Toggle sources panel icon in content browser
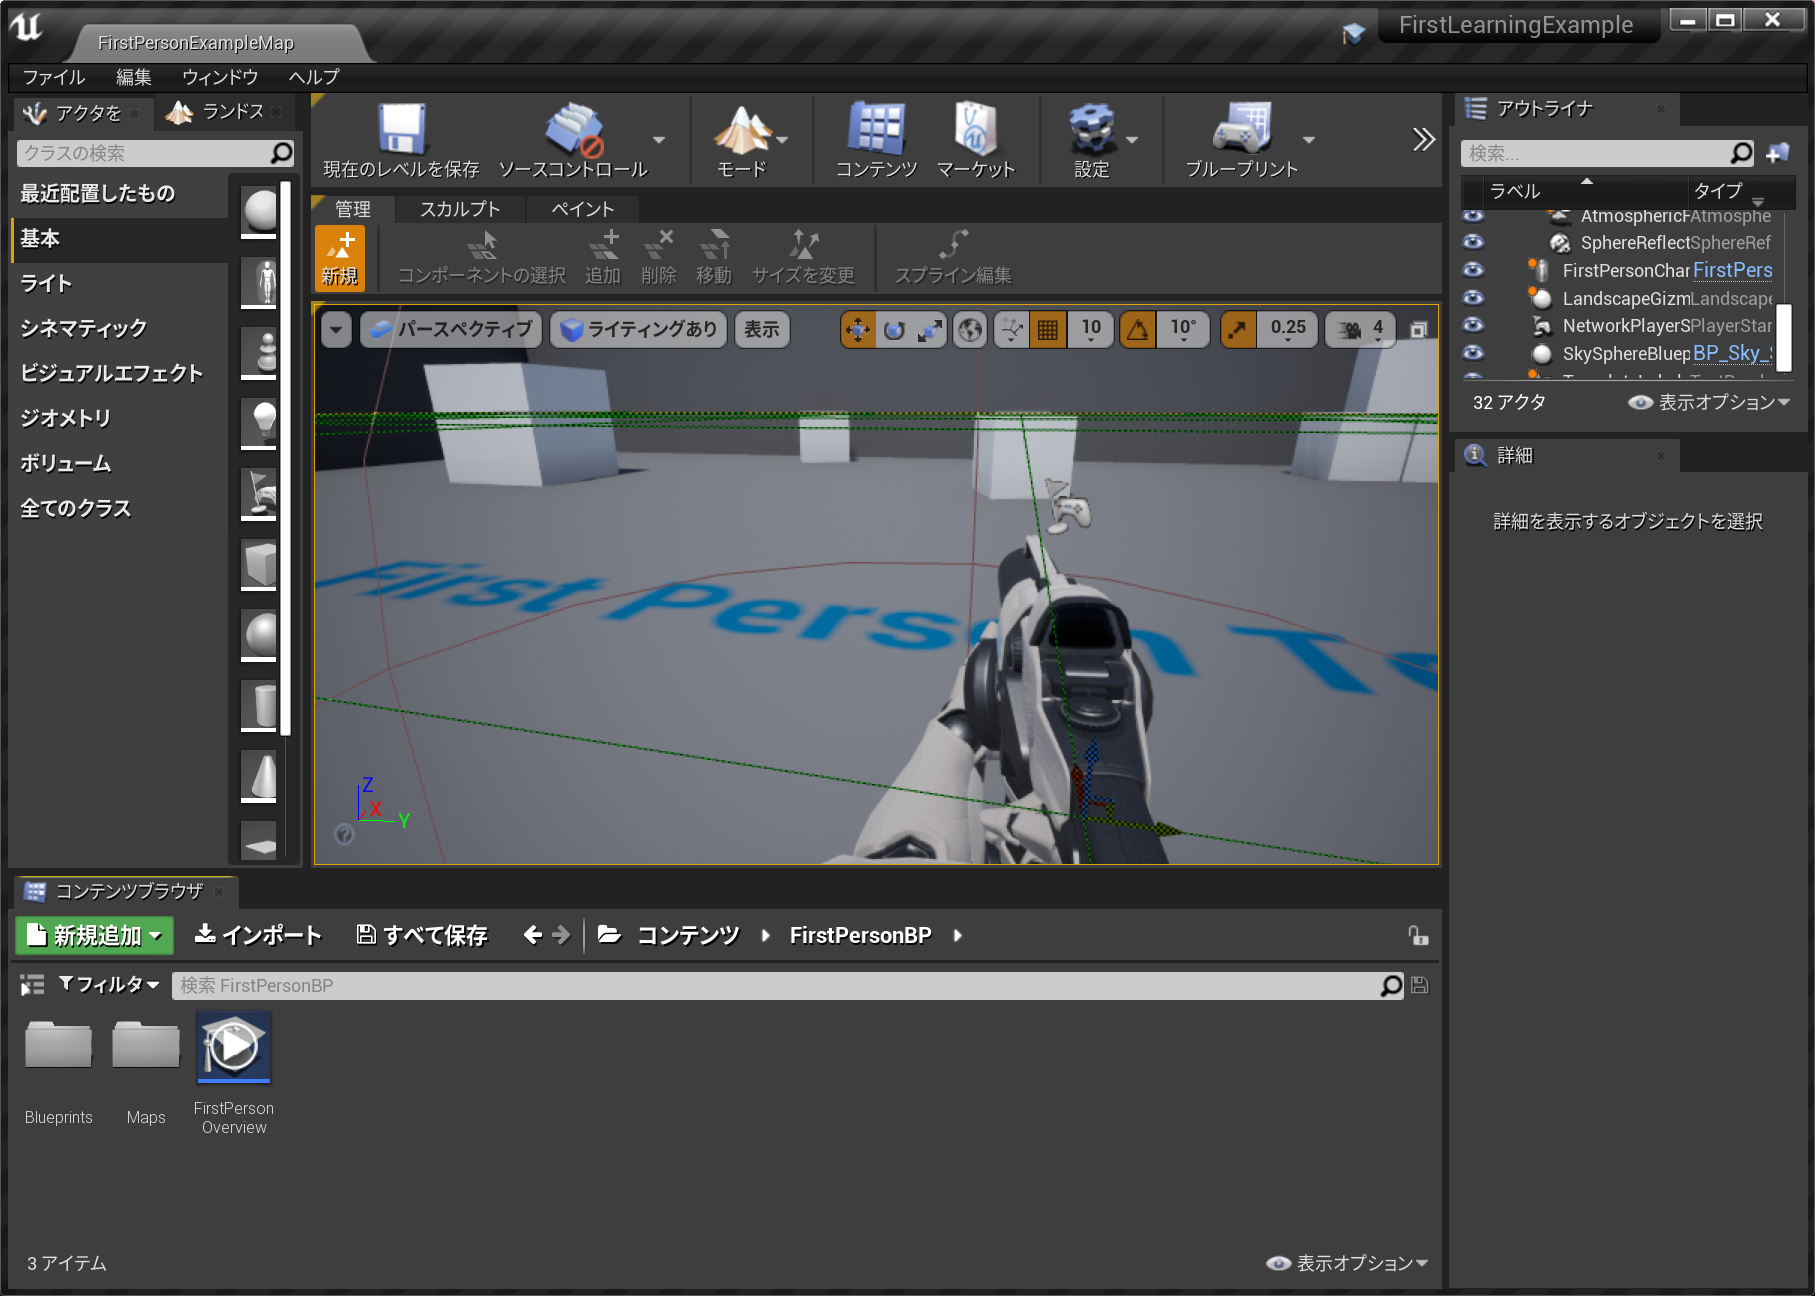 point(32,985)
